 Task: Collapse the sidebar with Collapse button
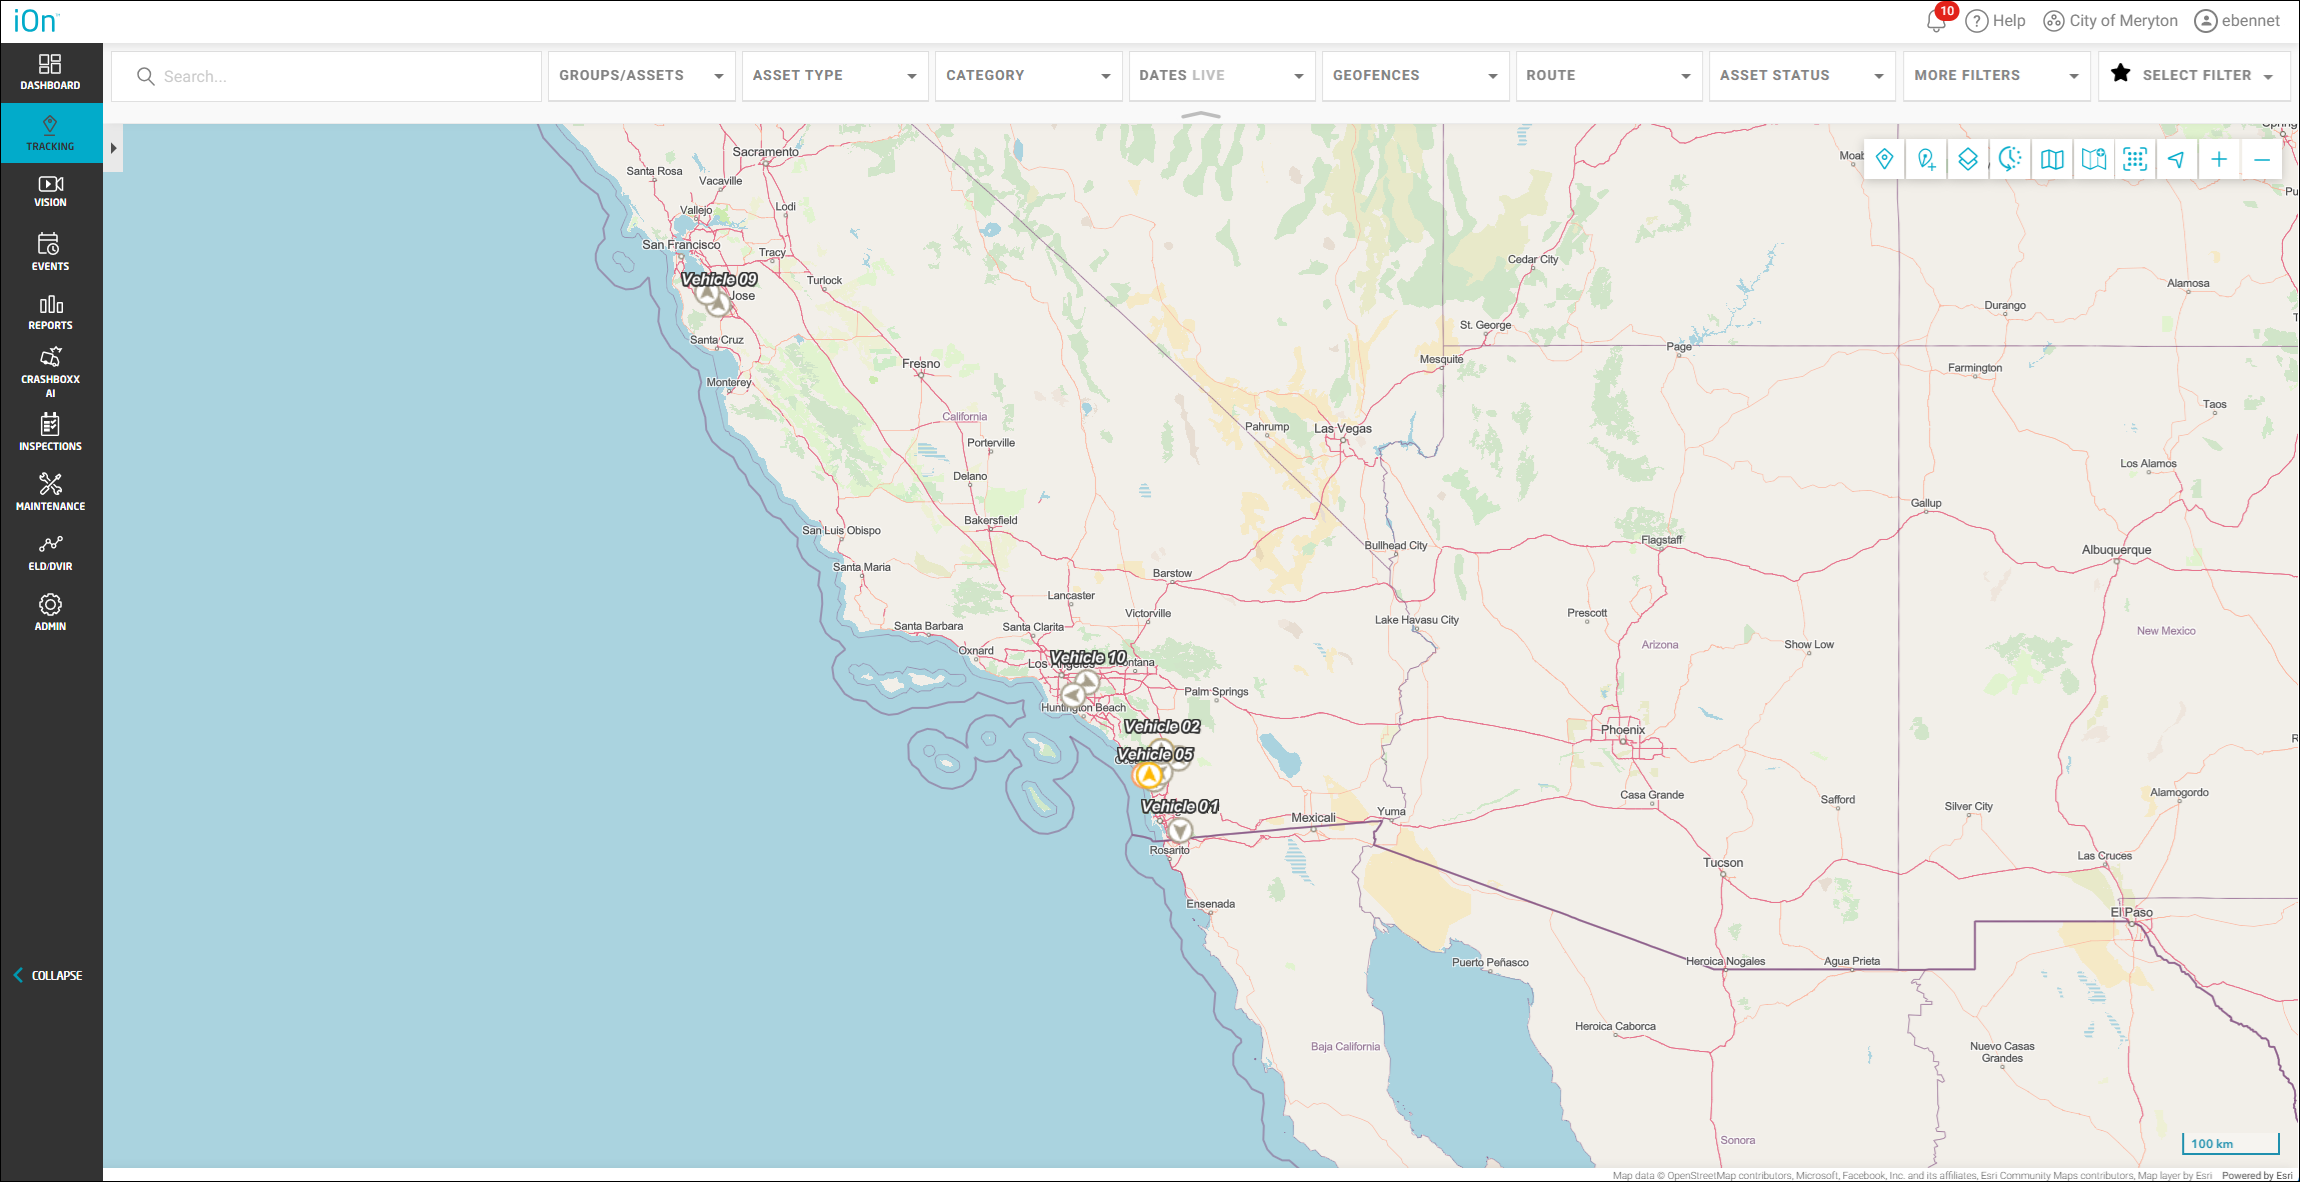[48, 975]
